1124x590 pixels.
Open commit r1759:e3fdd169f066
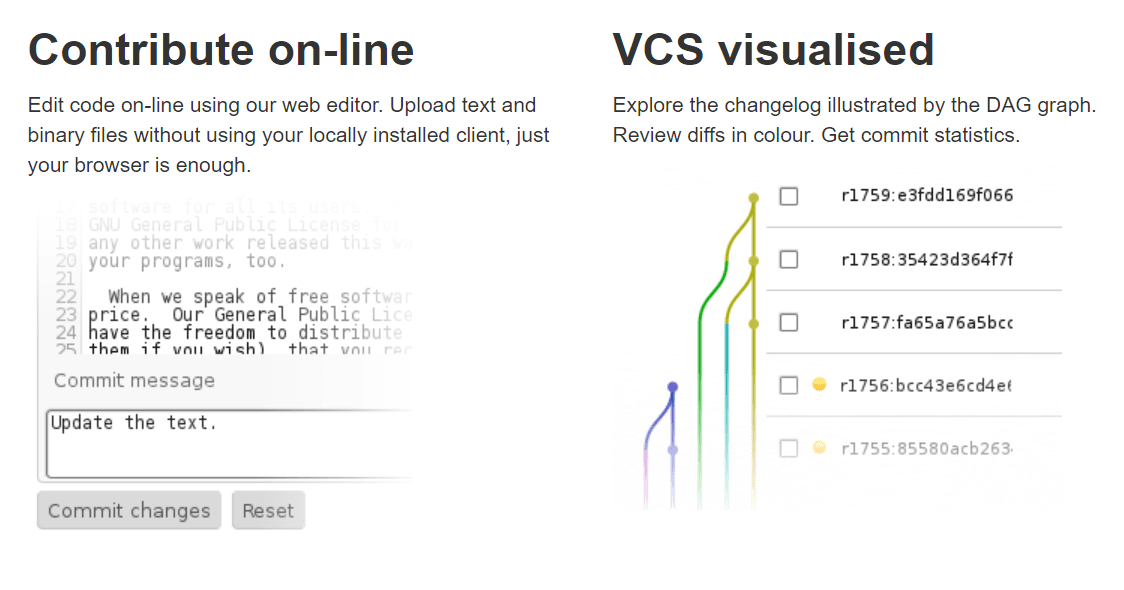pos(926,196)
